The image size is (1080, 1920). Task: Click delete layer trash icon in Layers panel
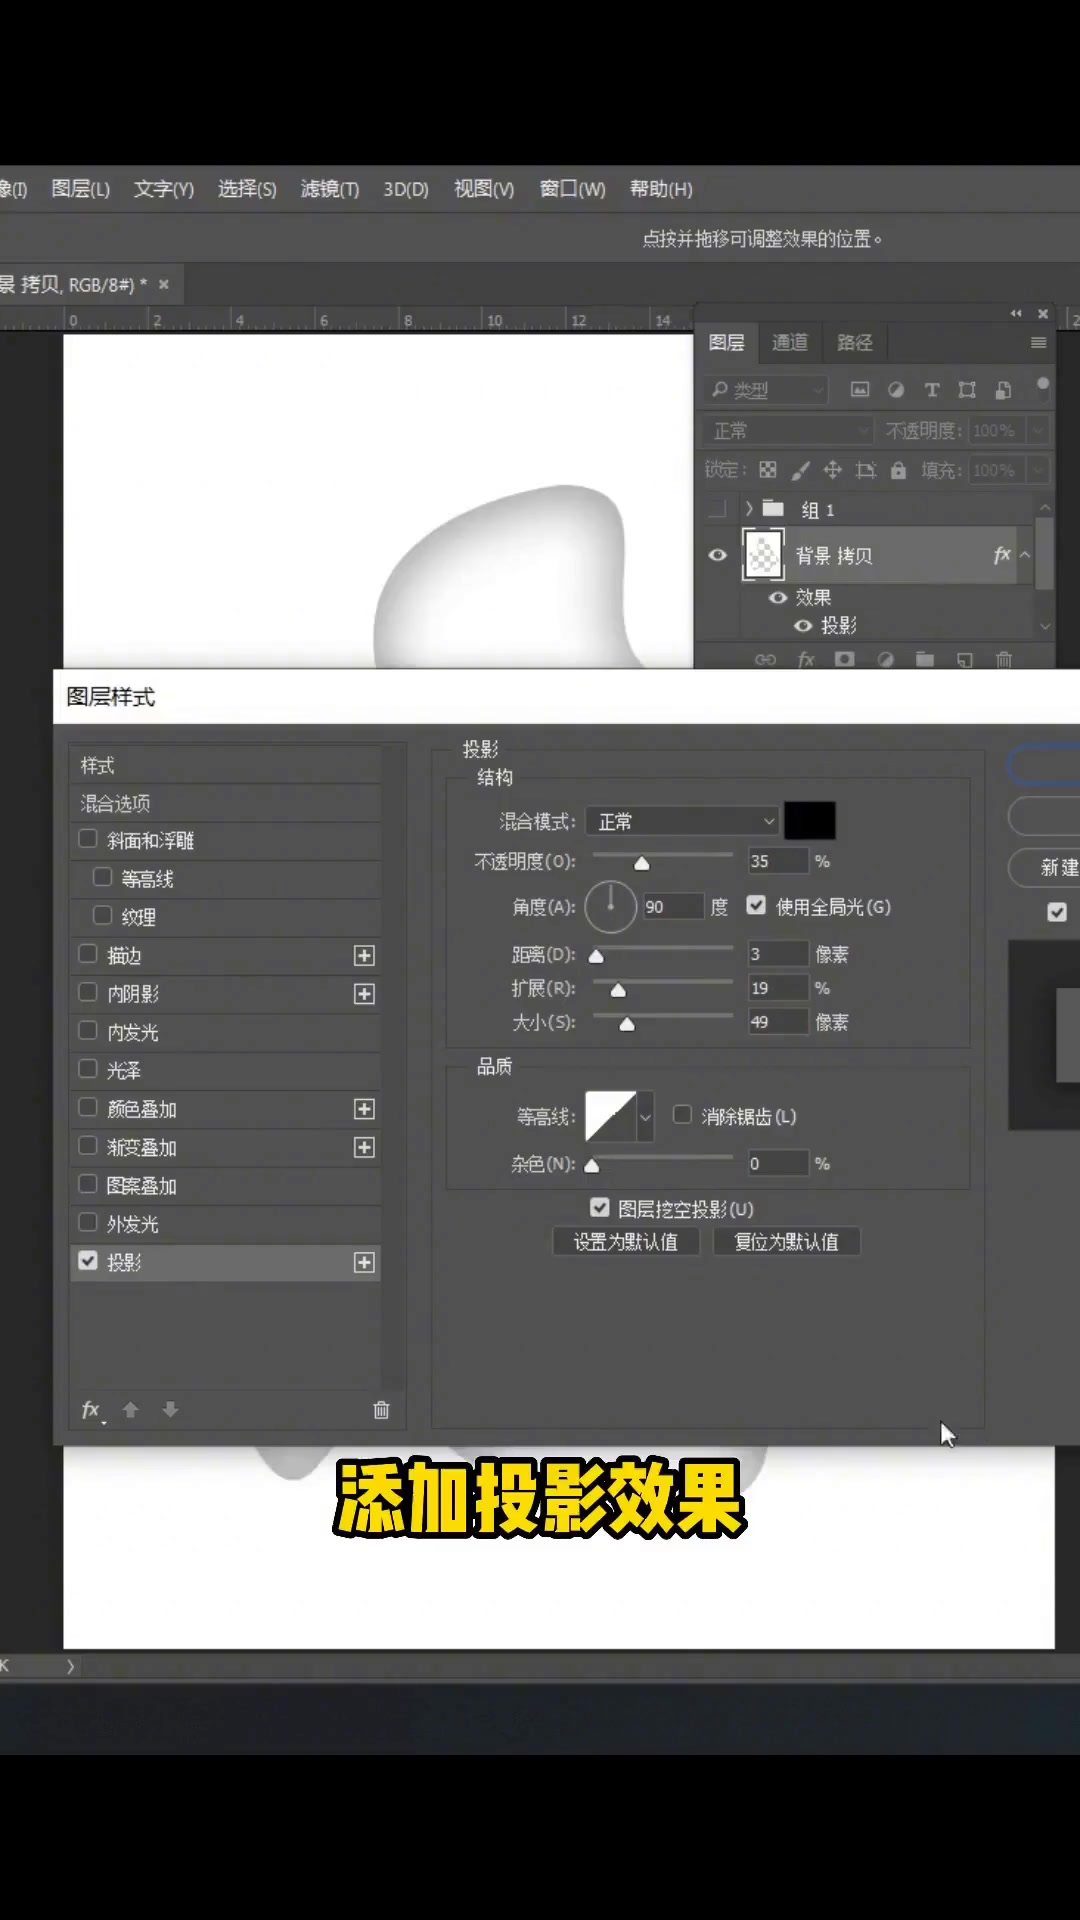click(1004, 660)
